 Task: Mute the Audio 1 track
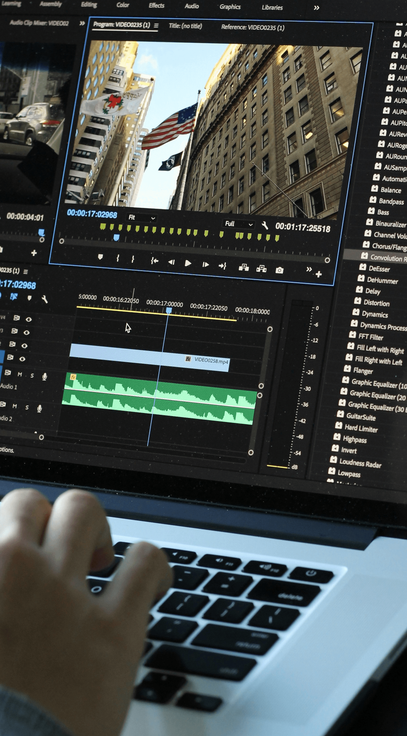(19, 374)
